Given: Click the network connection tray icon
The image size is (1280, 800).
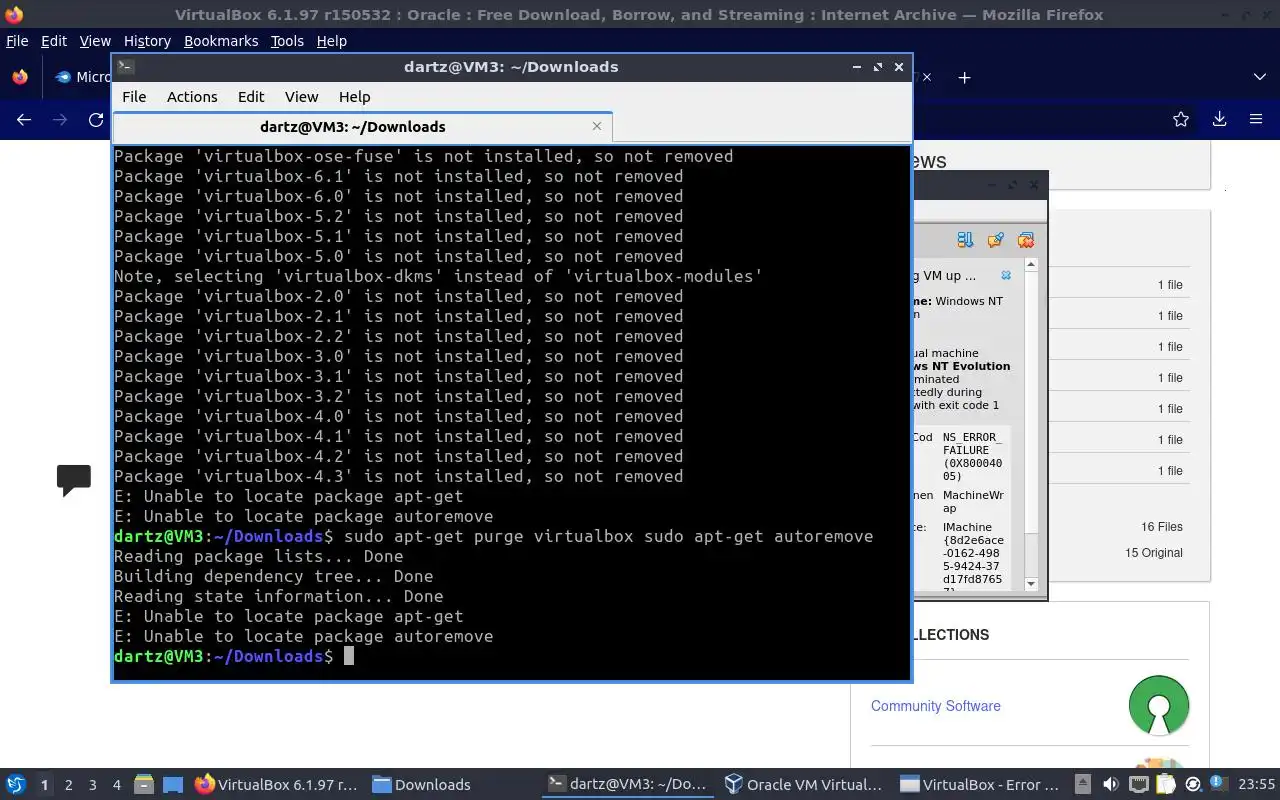Looking at the screenshot, I should [x=1138, y=785].
